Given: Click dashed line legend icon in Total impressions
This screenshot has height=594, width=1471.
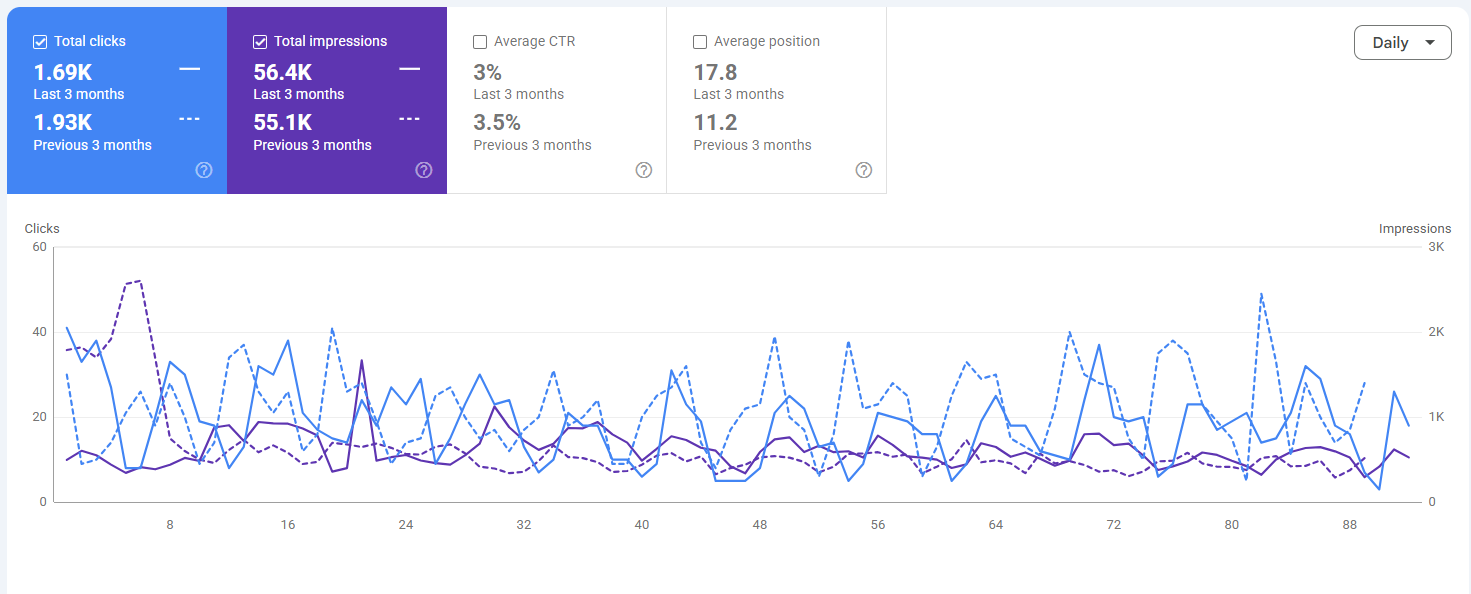Looking at the screenshot, I should [x=409, y=119].
